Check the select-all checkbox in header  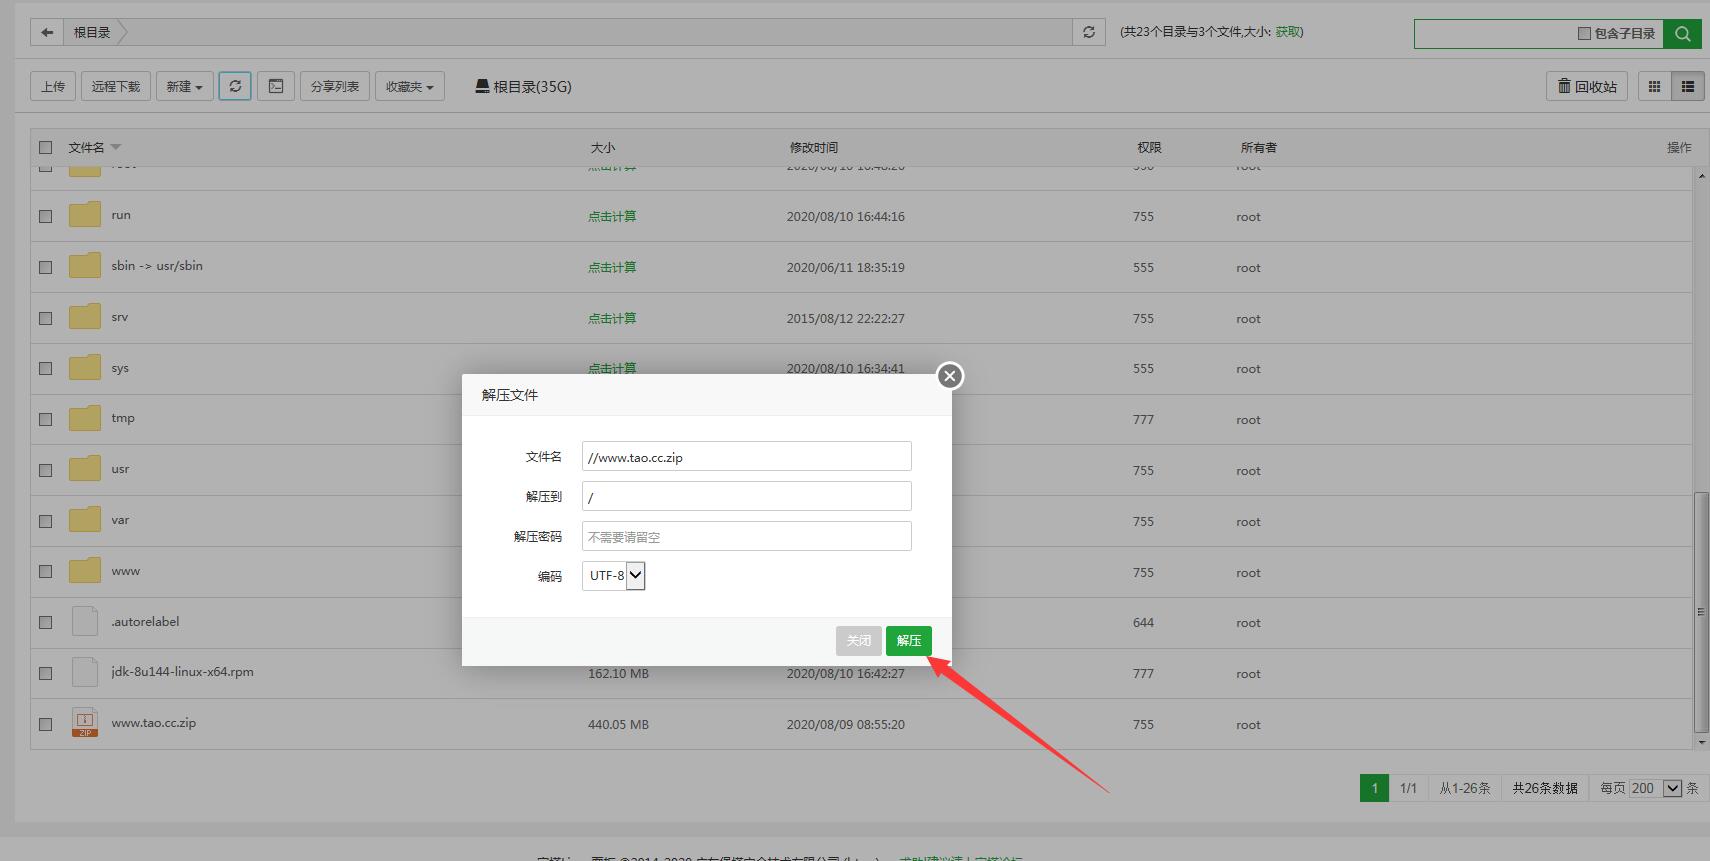click(45, 147)
